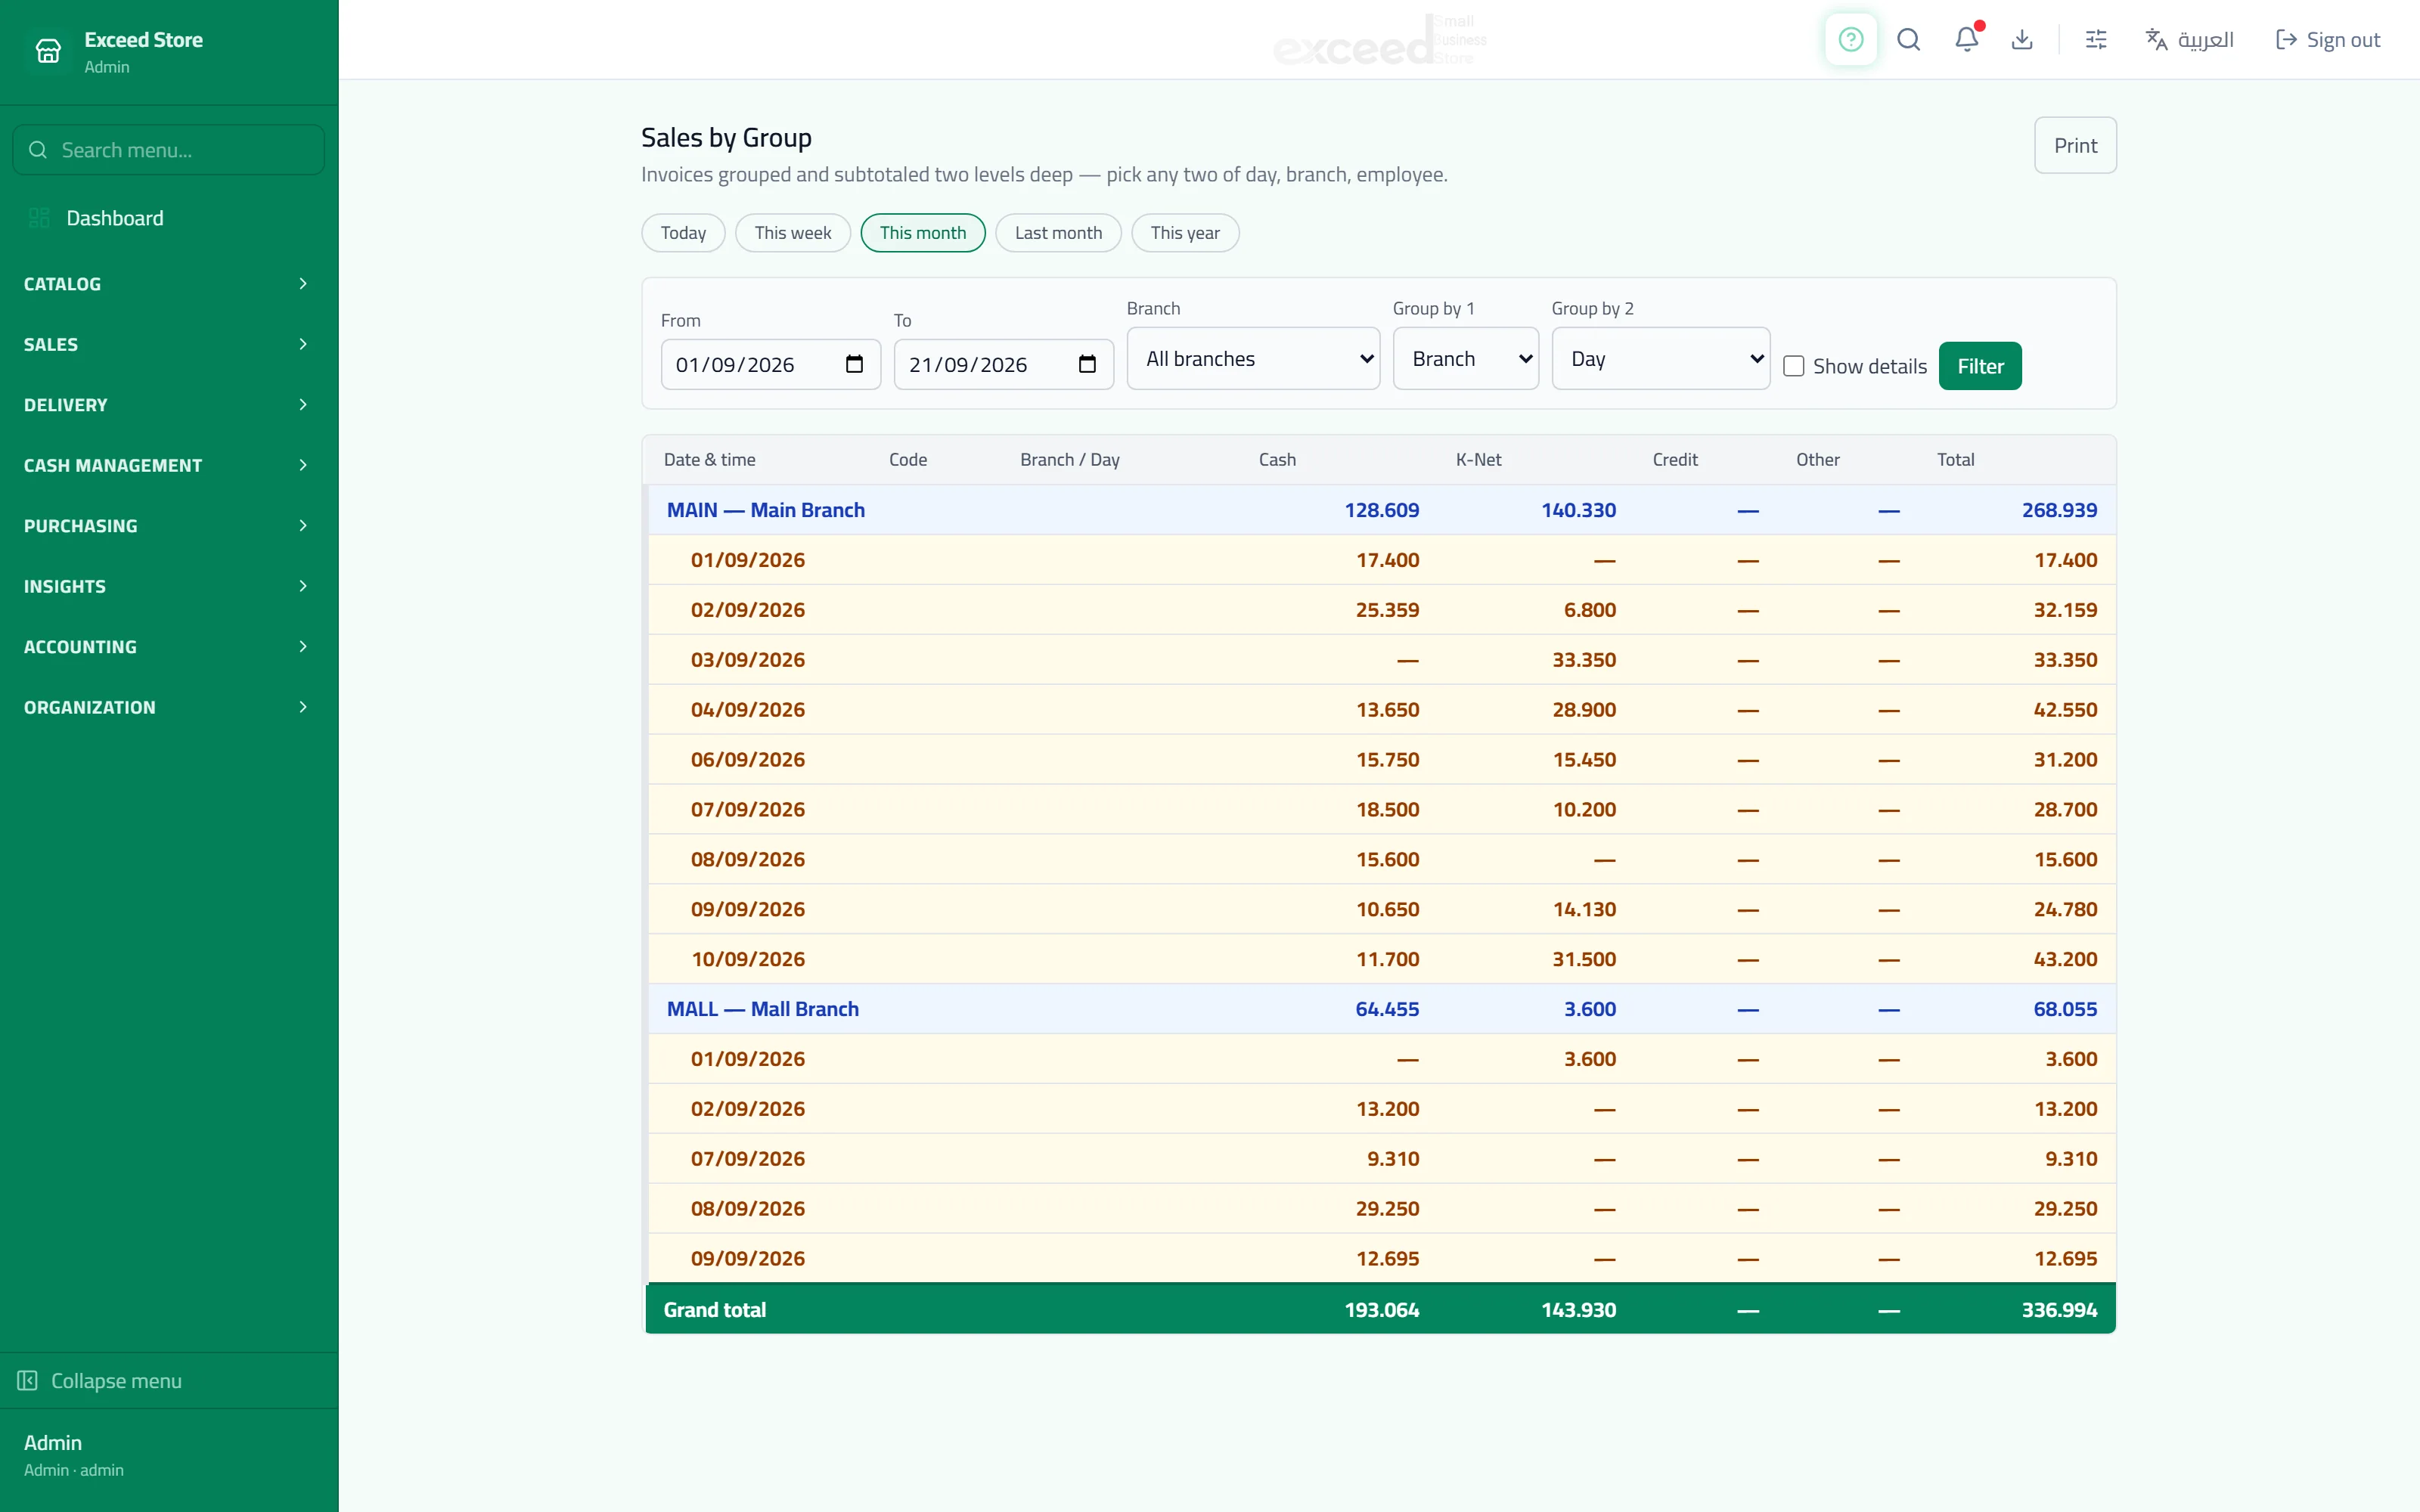Screen dimensions: 2420x1512
Task: Select the This year range chip
Action: pos(1185,233)
